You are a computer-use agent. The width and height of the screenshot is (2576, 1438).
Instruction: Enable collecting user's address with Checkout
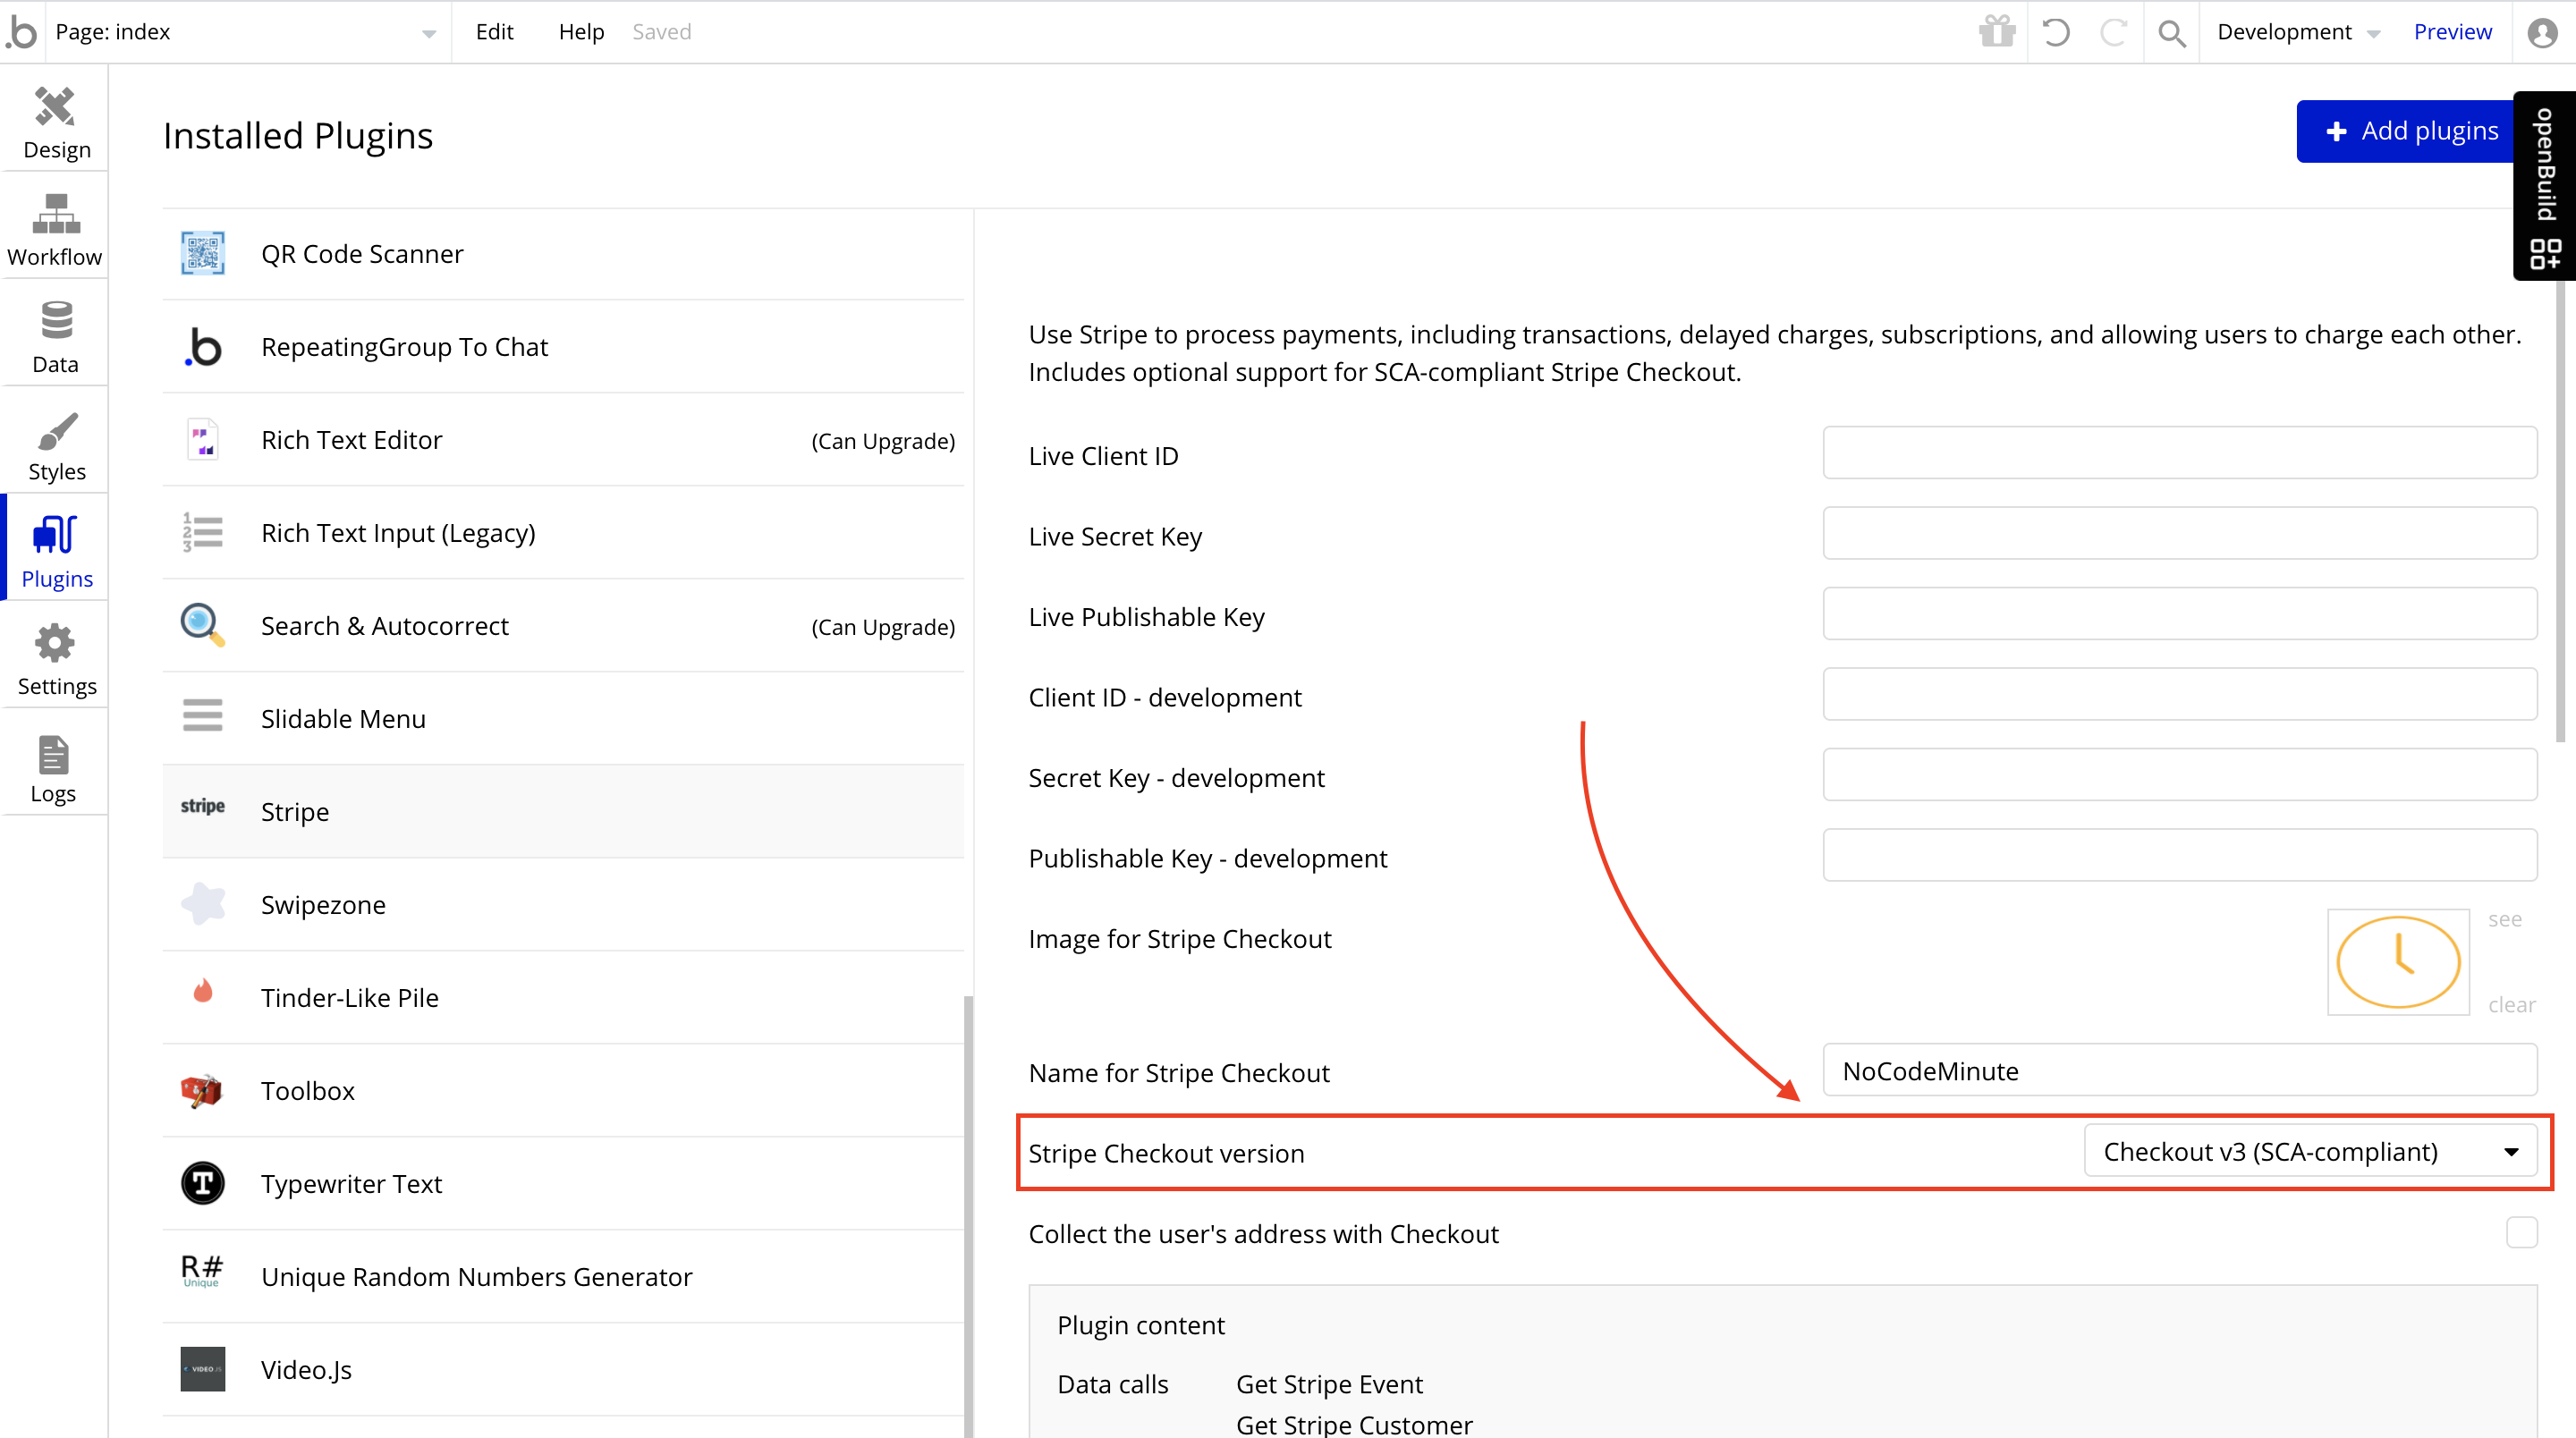(x=2521, y=1232)
